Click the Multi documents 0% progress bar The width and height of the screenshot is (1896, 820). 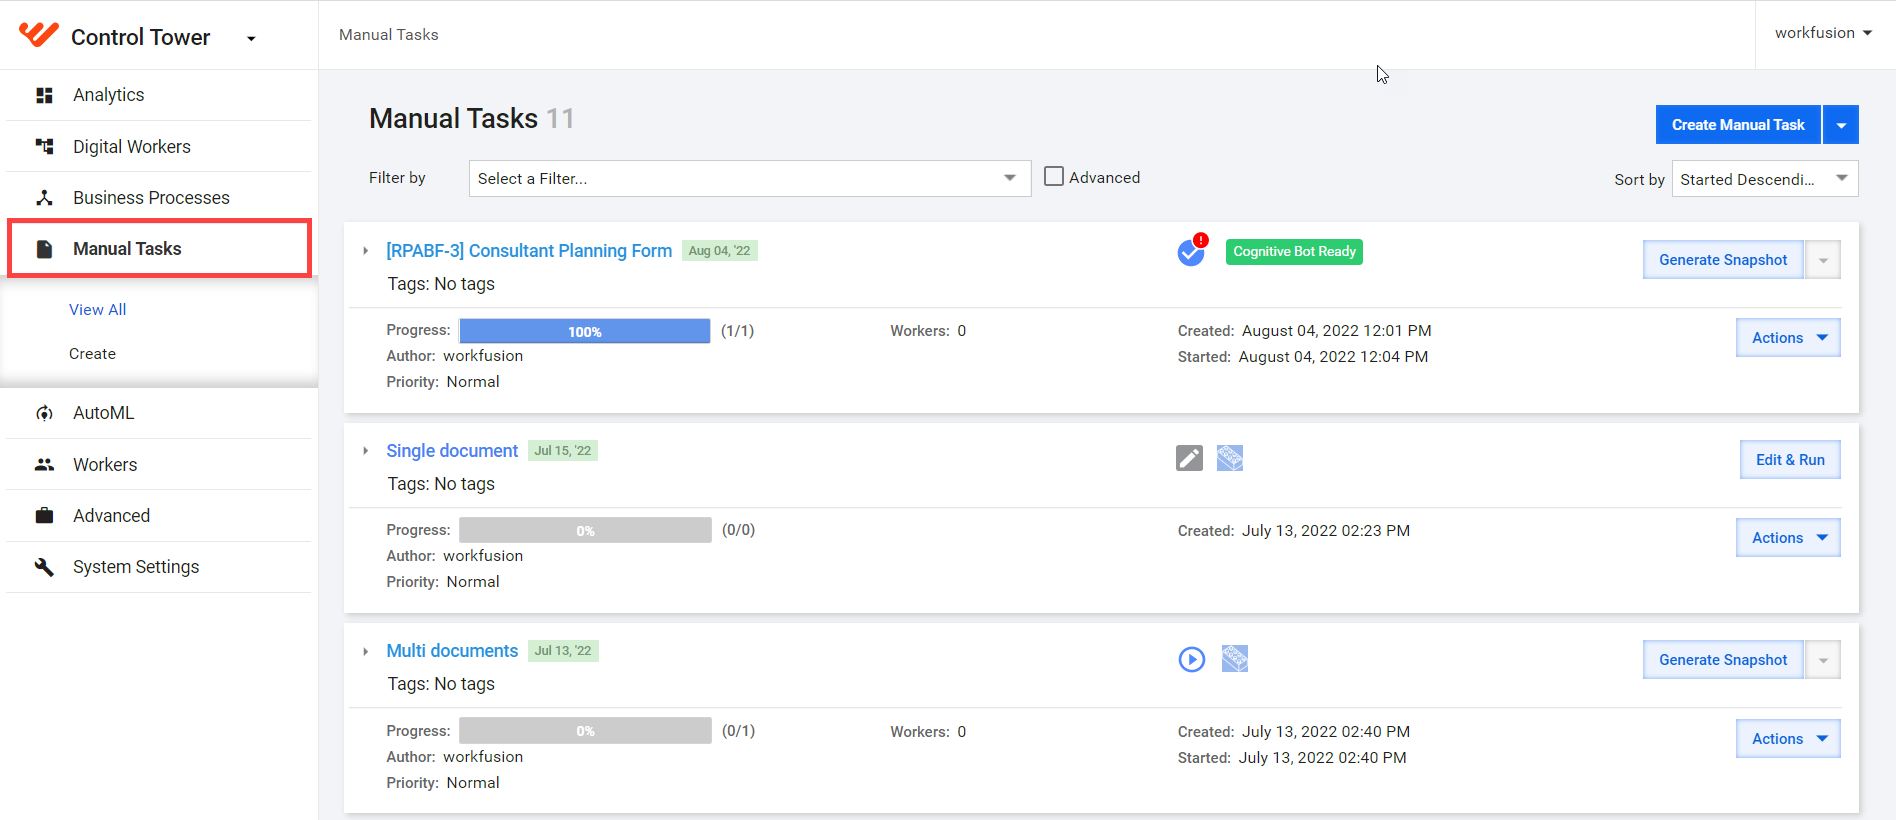(x=585, y=731)
